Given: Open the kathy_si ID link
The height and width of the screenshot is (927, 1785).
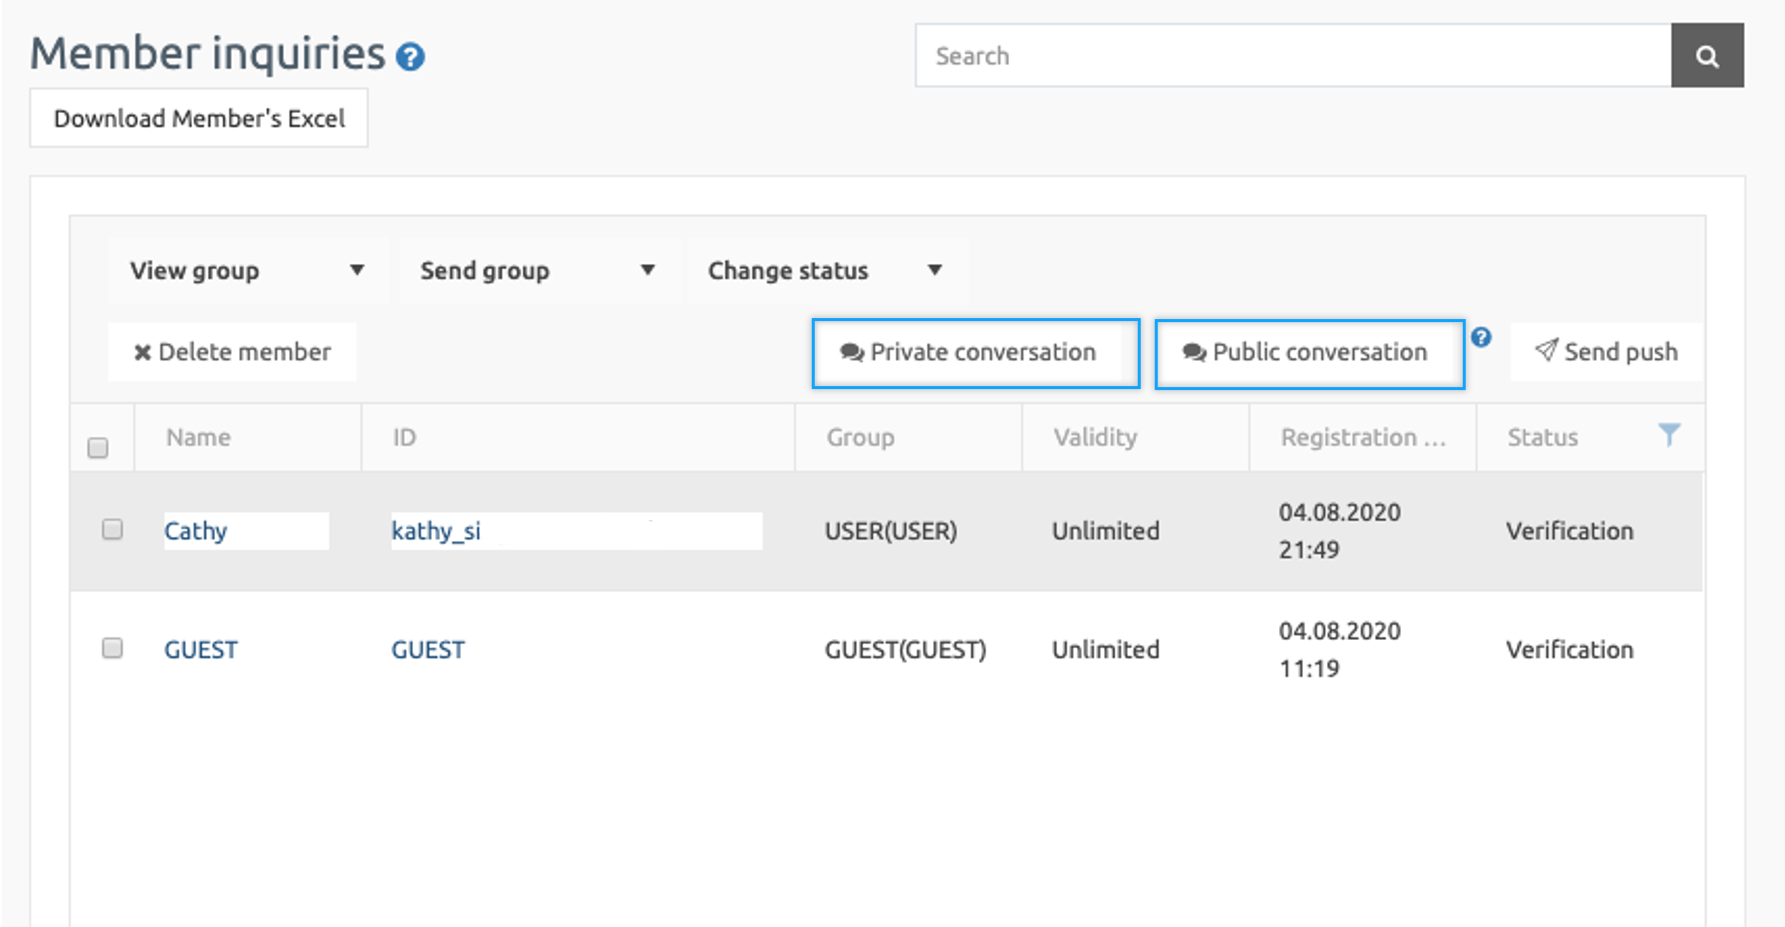Looking at the screenshot, I should tap(436, 531).
